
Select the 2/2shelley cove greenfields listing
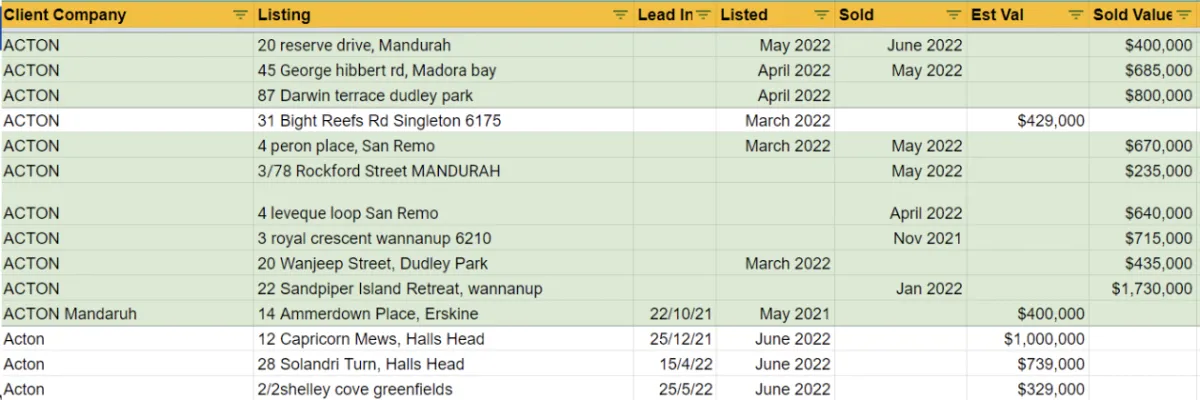[355, 389]
